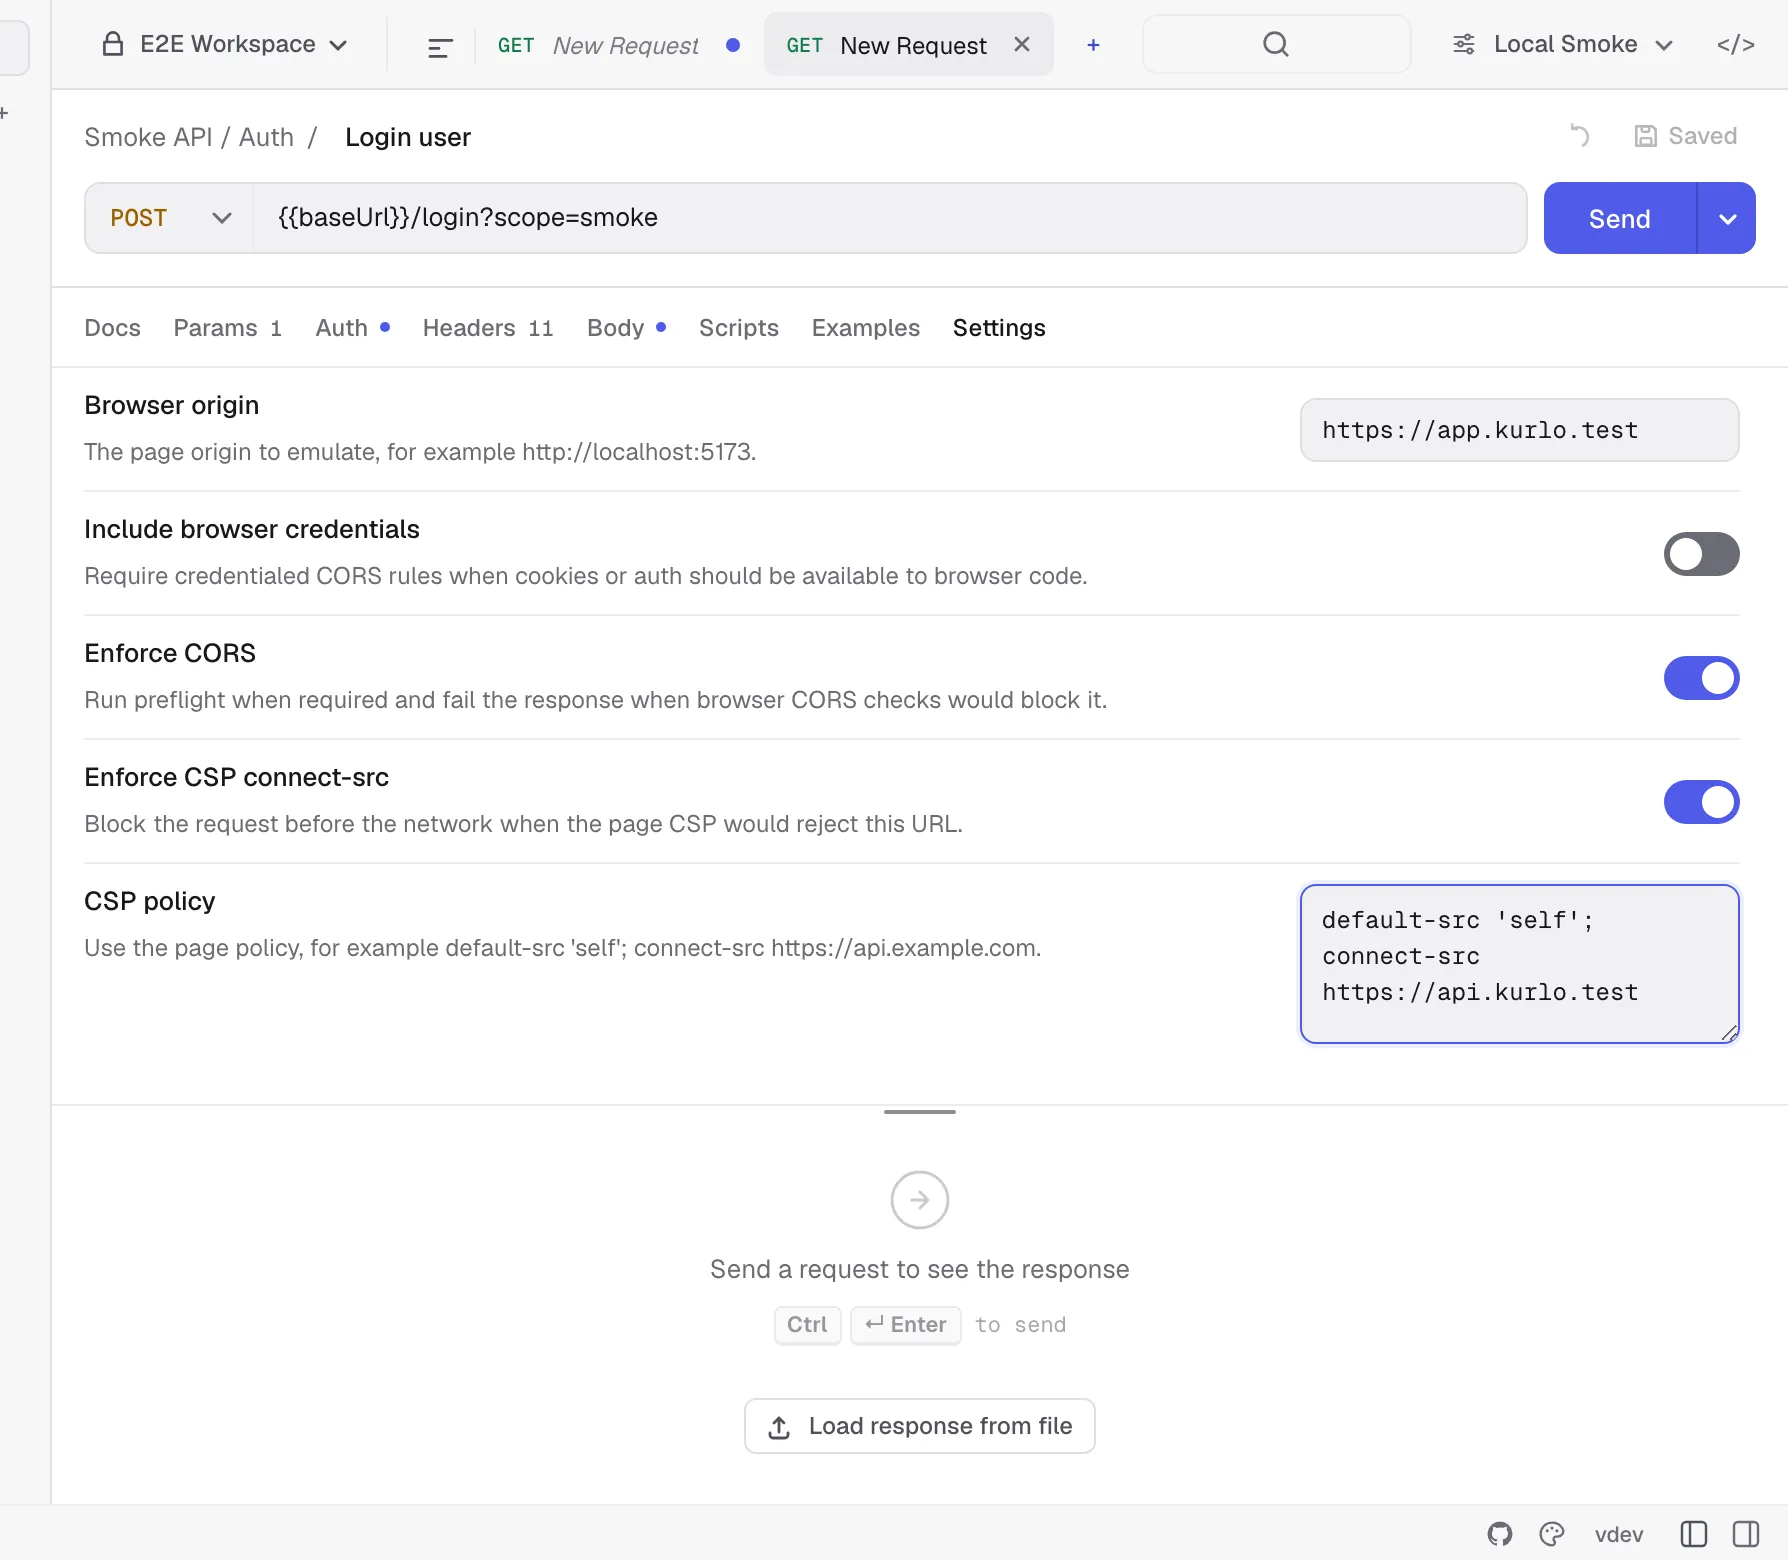Click the Send button
Viewport: 1788px width, 1560px height.
1619,218
